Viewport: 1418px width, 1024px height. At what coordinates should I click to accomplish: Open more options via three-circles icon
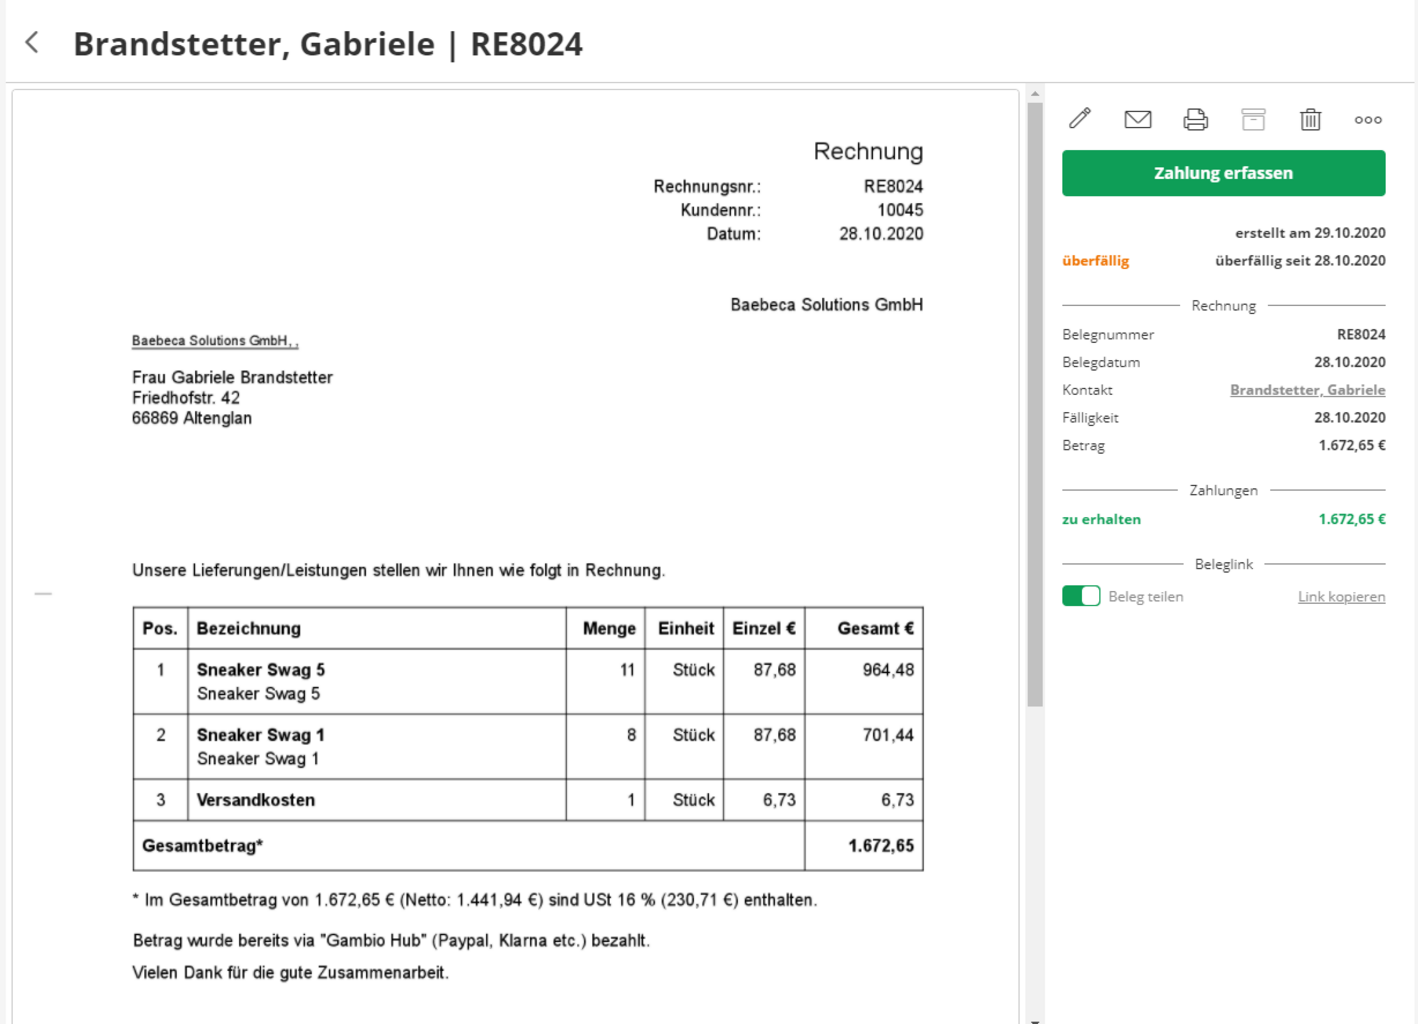pos(1368,120)
